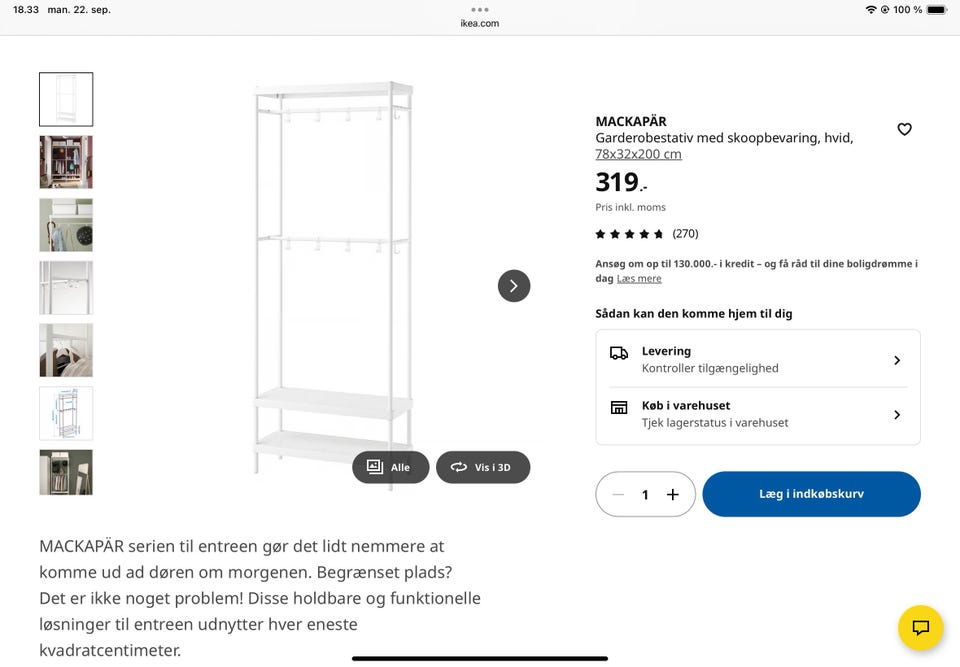This screenshot has width=960, height=667.
Task: Add product to favorites with heart icon
Action: [x=904, y=129]
